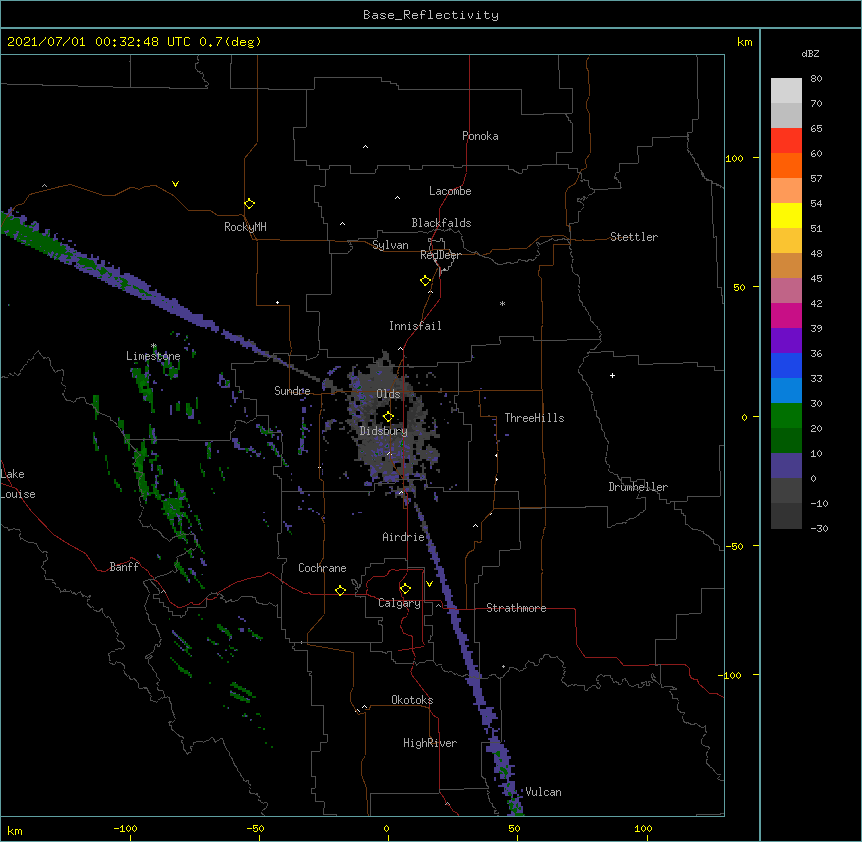Click the Strathmore town label
Screen dimensions: 862x842
516,608
